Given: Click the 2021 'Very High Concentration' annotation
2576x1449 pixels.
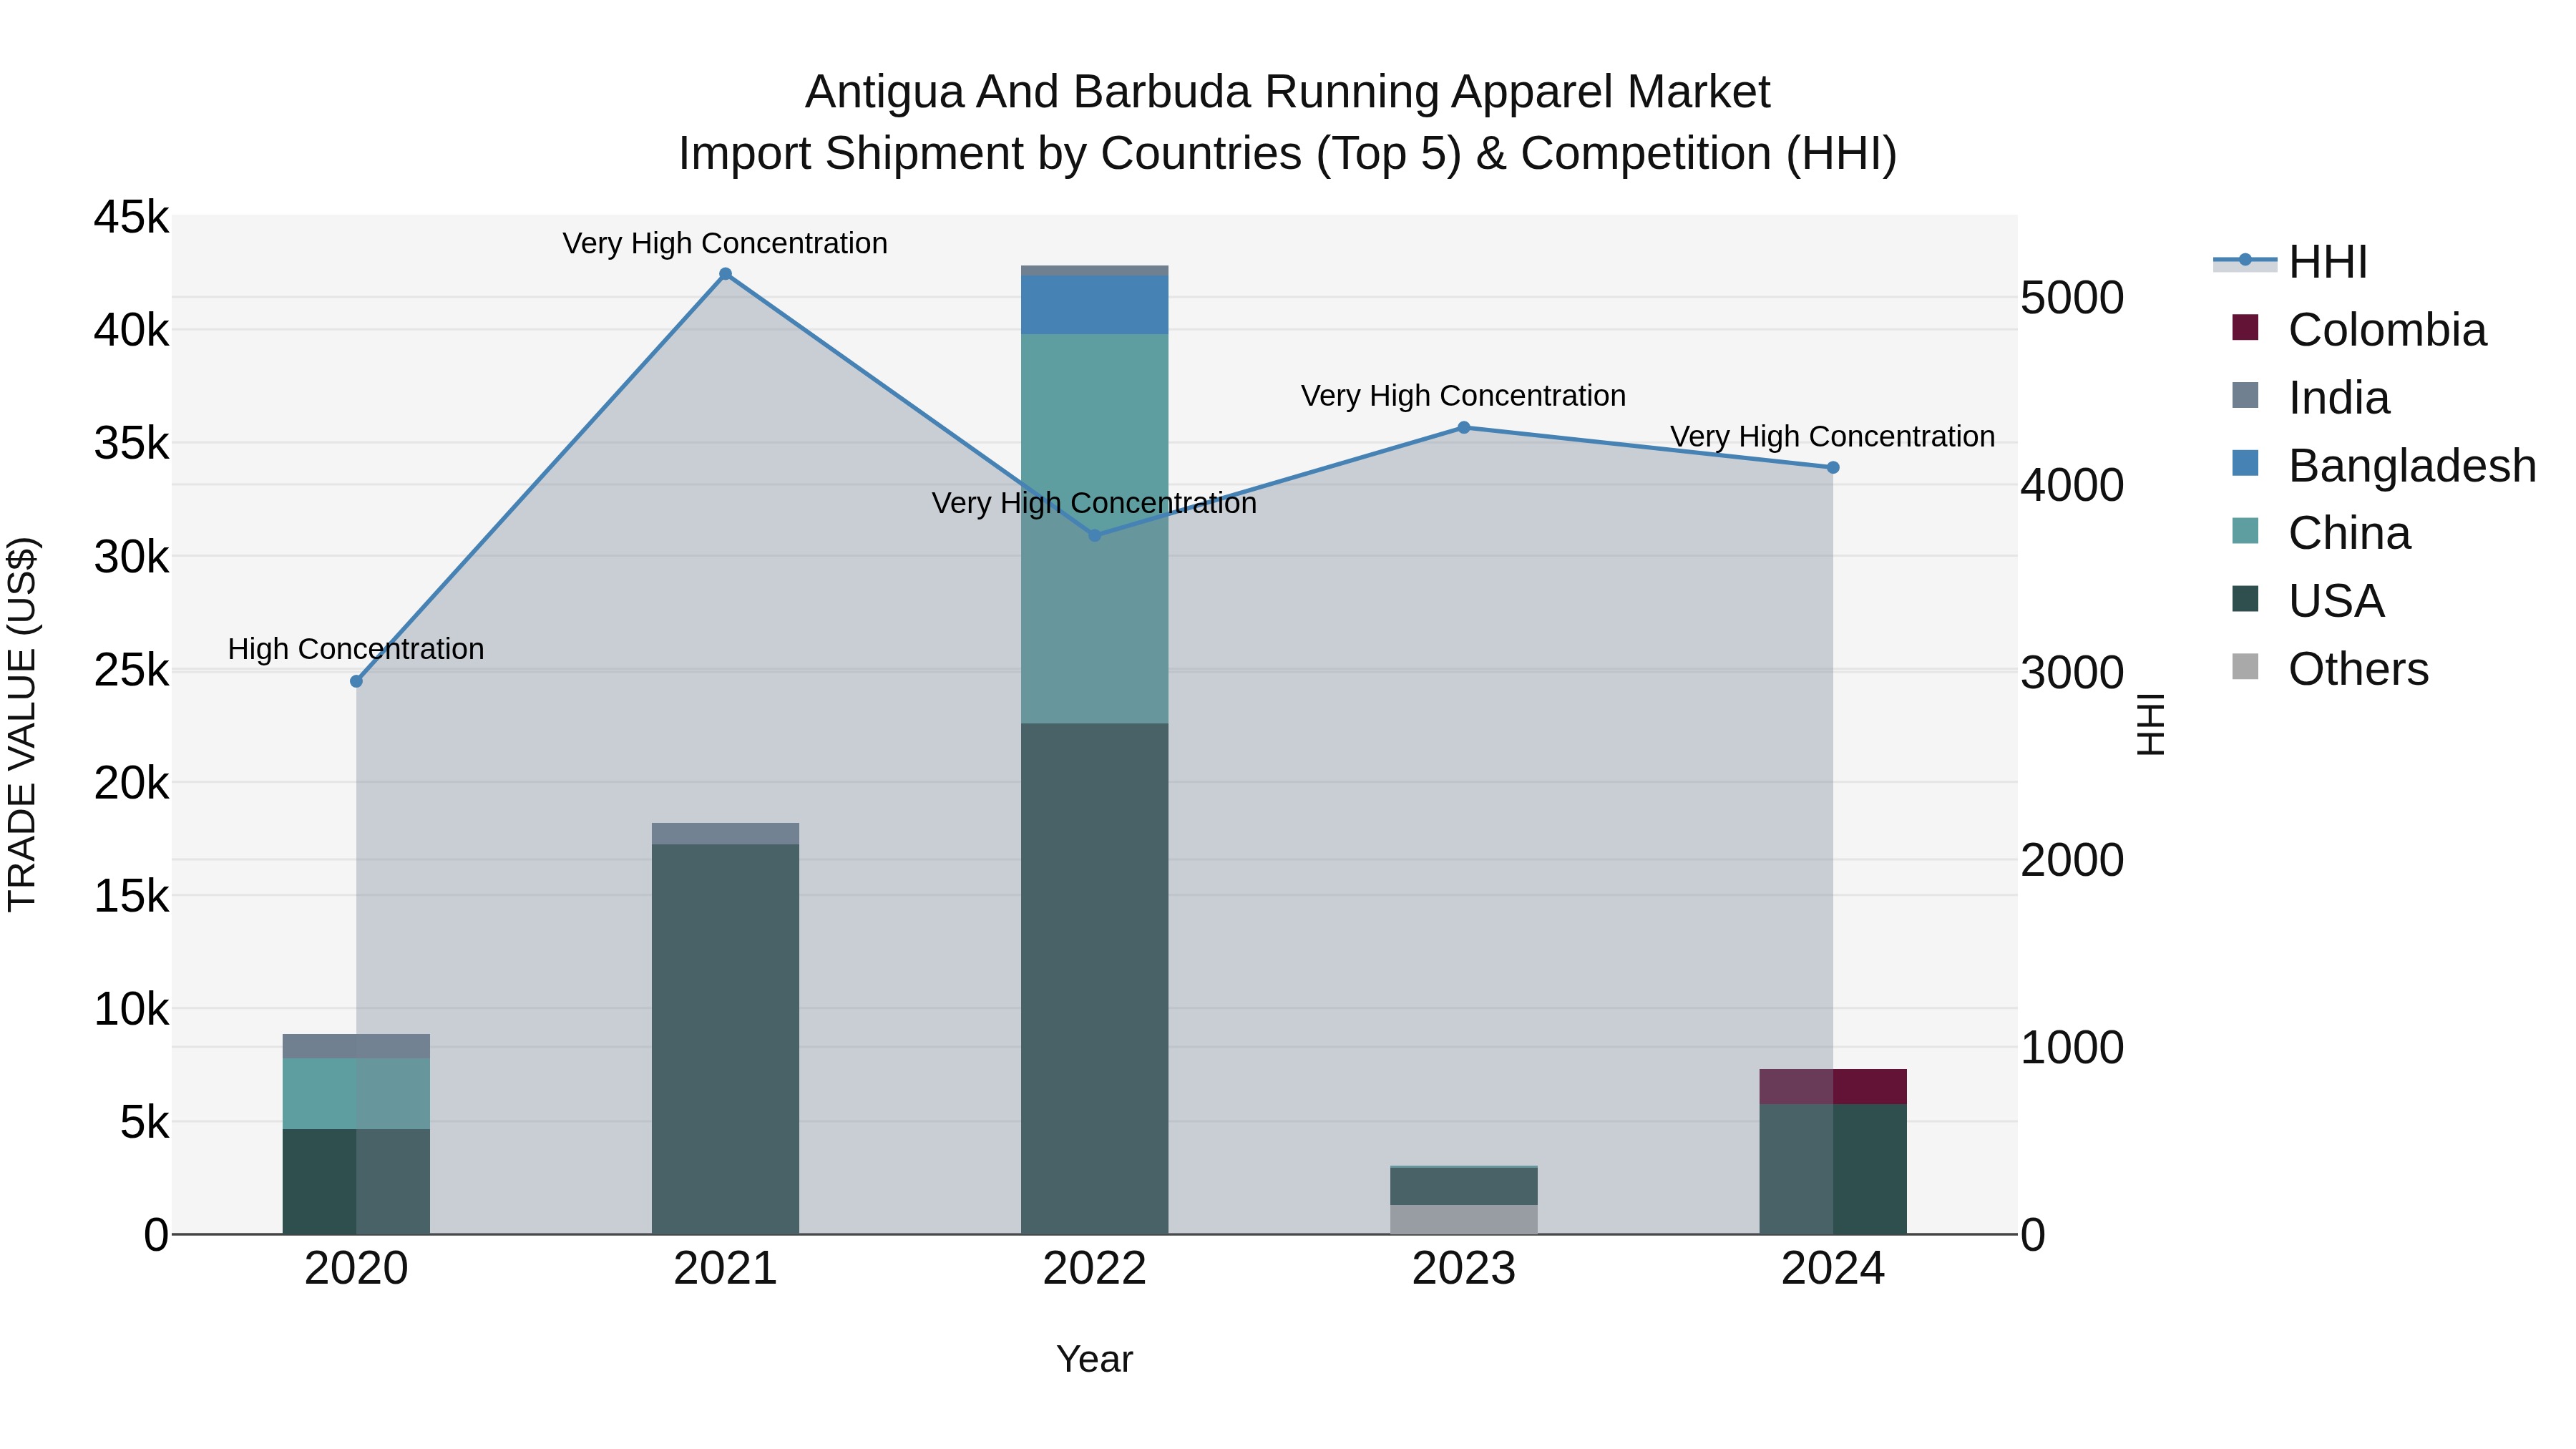Looking at the screenshot, I should tap(725, 244).
